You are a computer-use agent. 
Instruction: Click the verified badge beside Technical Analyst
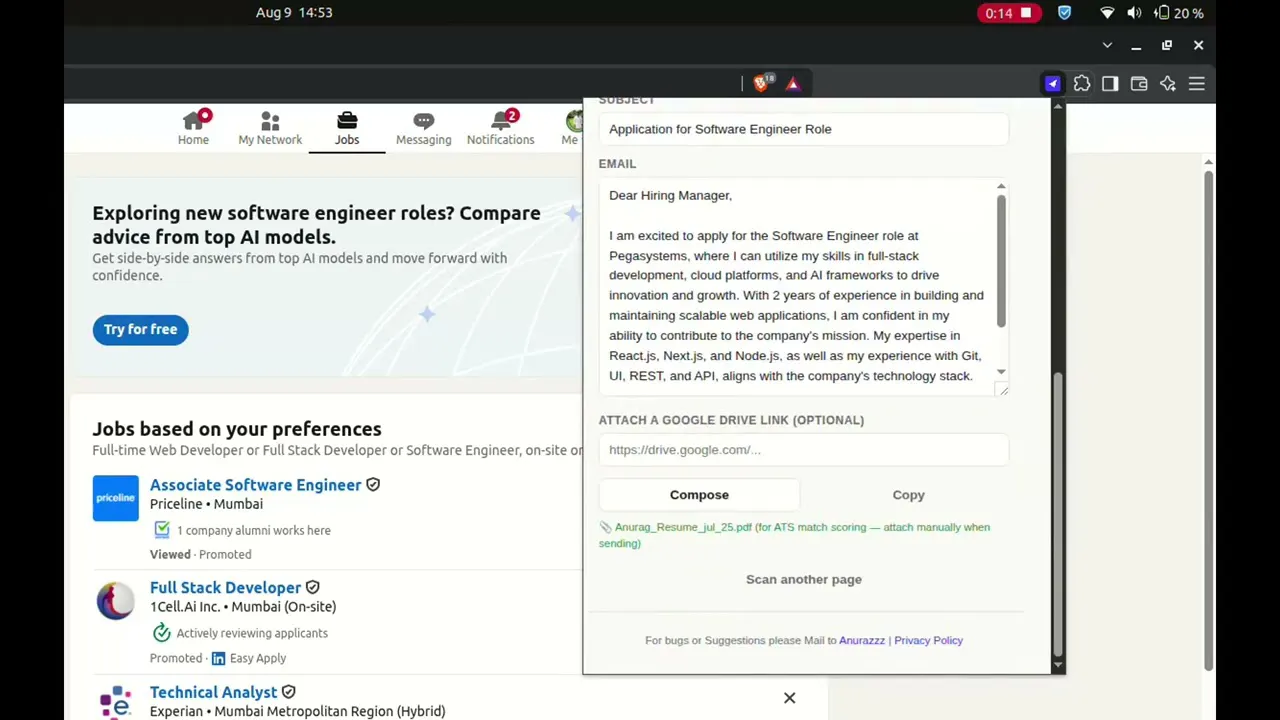[x=288, y=692]
